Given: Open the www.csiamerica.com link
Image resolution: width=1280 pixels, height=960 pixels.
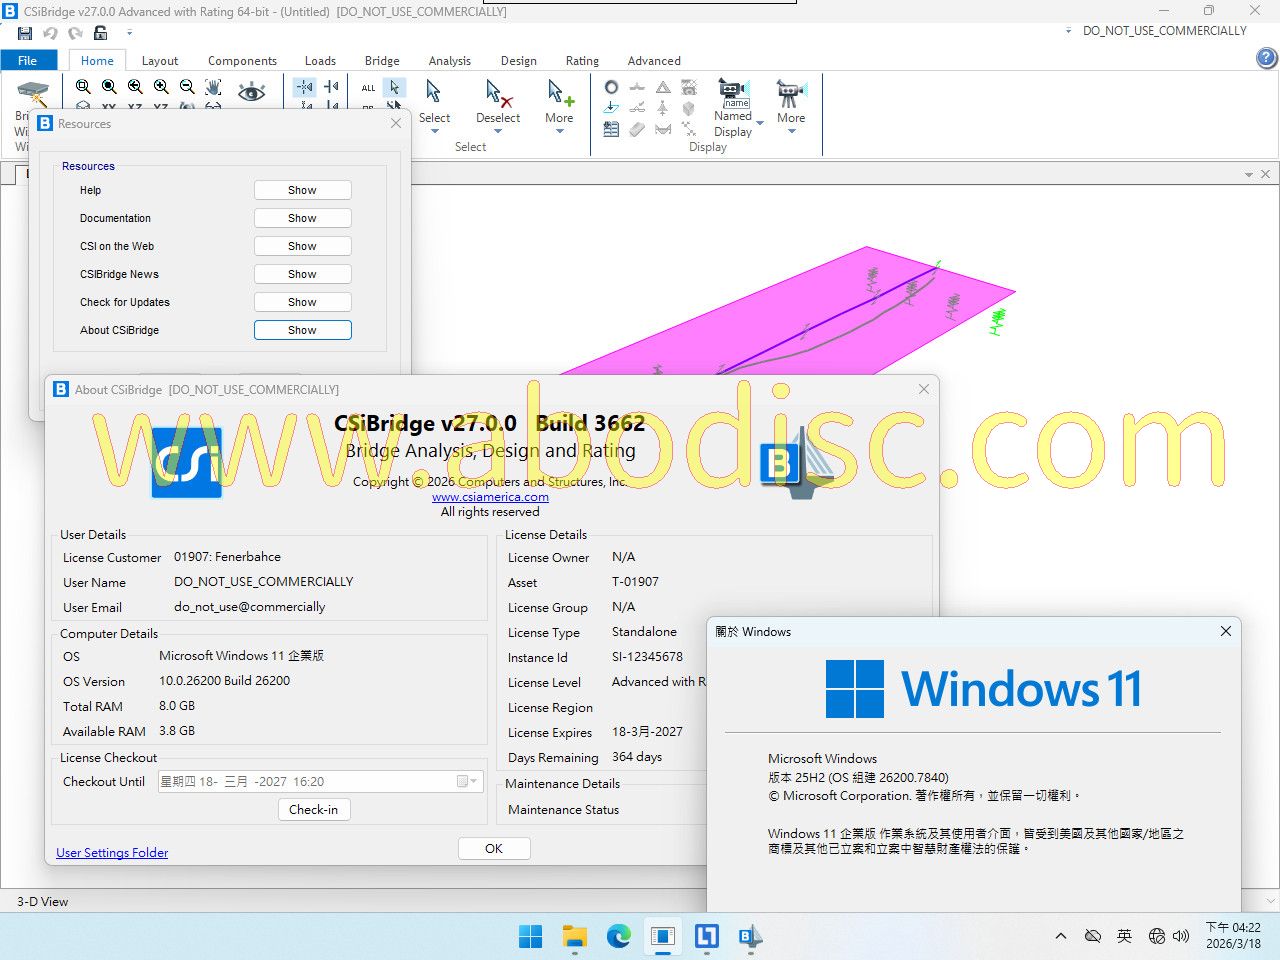Looking at the screenshot, I should coord(490,497).
